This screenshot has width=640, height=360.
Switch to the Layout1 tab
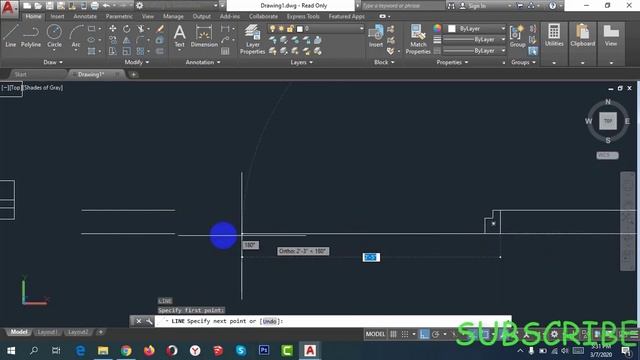[47, 332]
